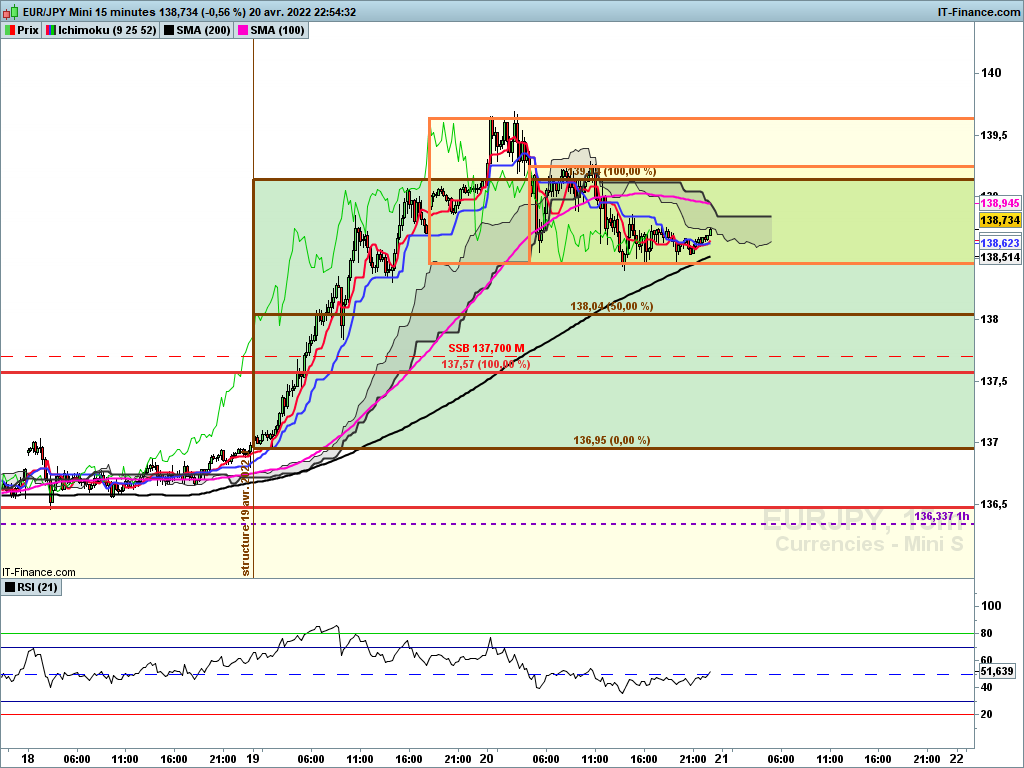Click the 138,04 (50,00 %) Fibonacci label
Viewport: 1024px width, 768px height.
tap(611, 306)
